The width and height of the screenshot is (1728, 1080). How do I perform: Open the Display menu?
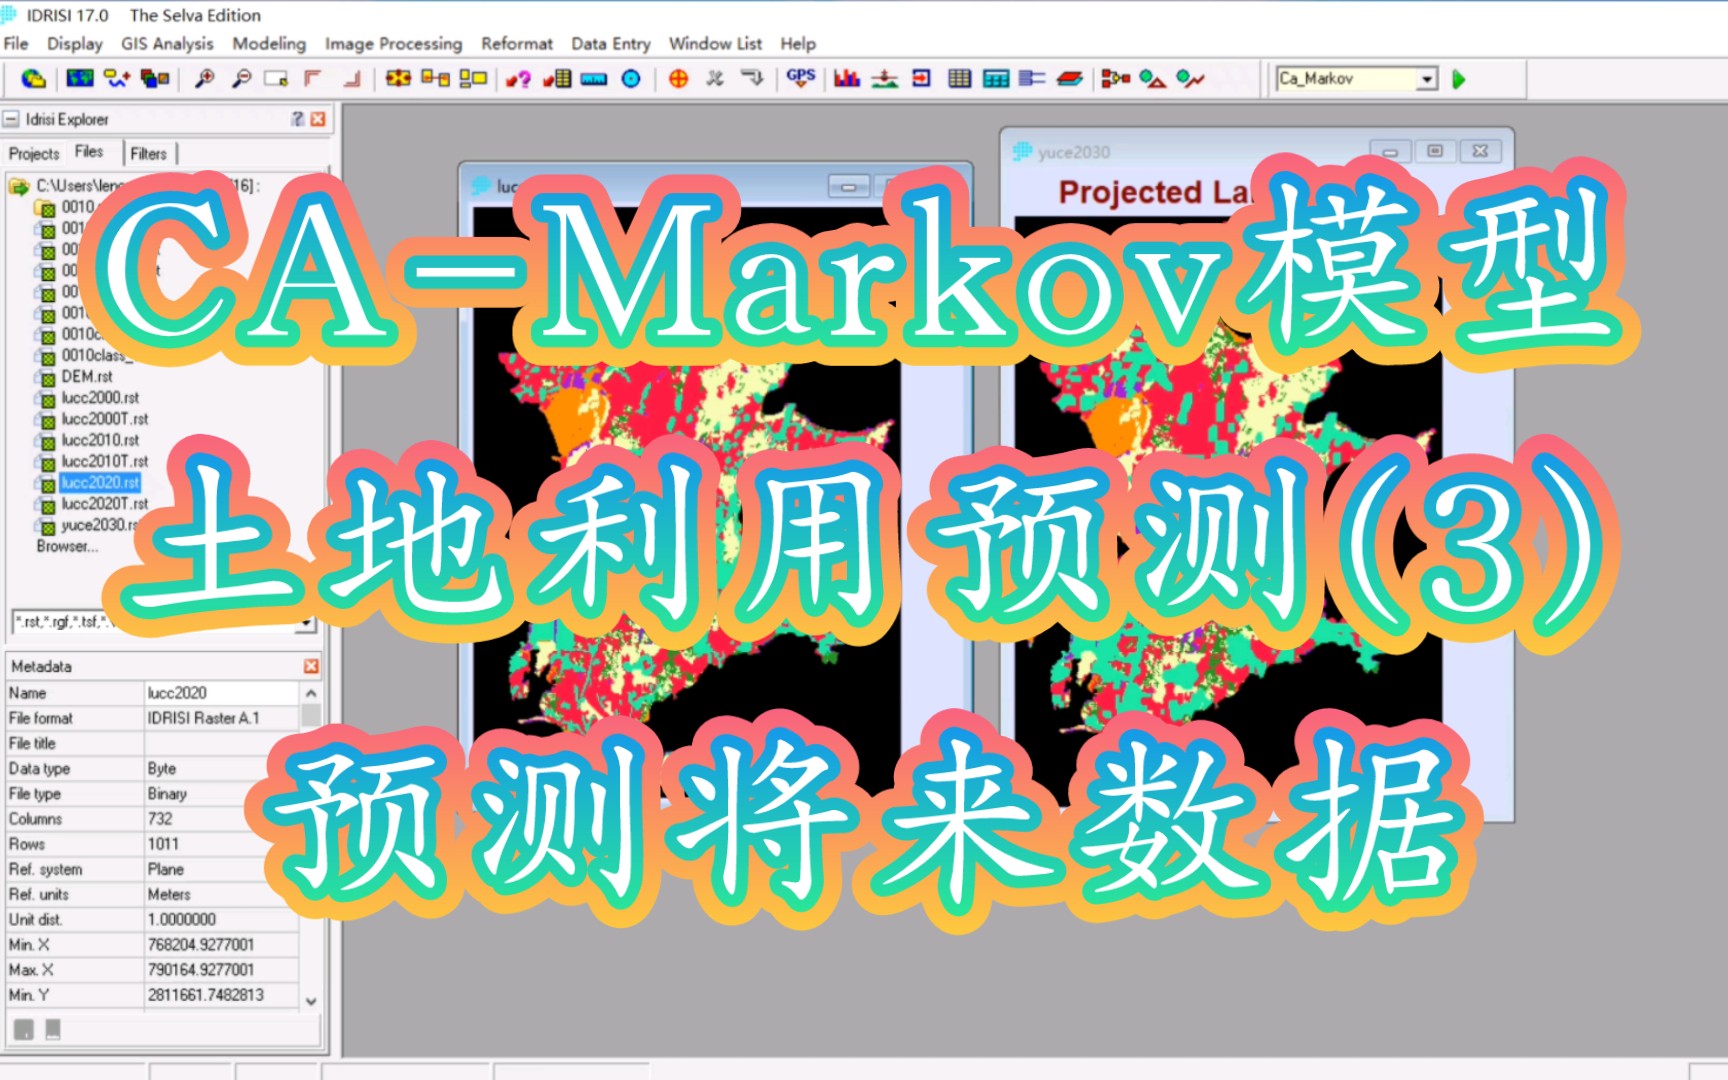pos(75,44)
